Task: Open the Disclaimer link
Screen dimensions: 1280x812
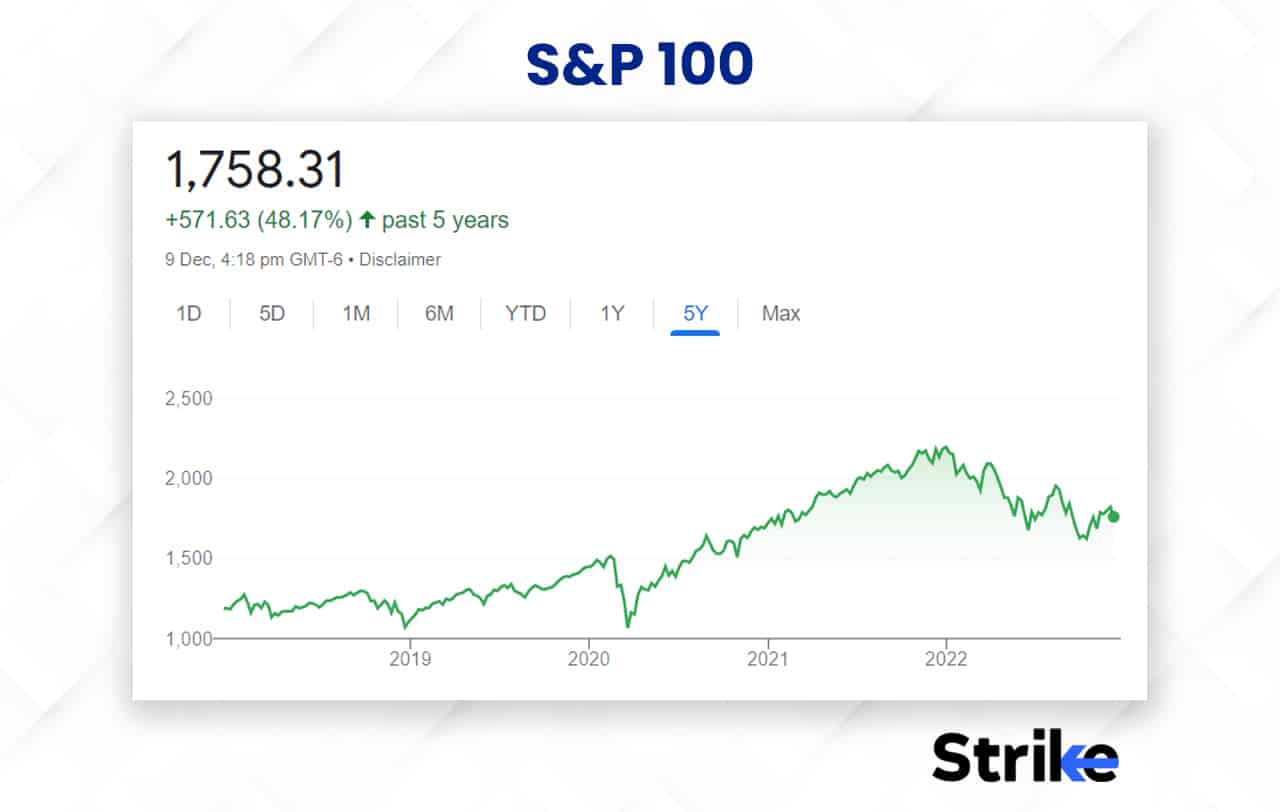Action: [x=402, y=259]
